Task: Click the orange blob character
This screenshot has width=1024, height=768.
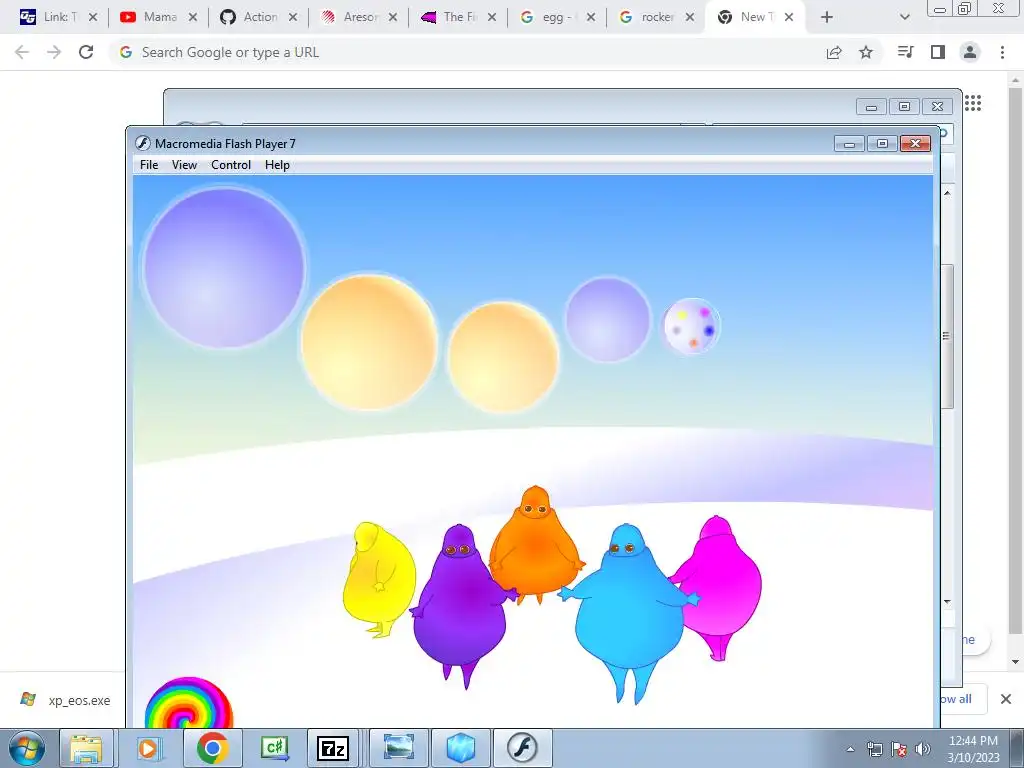Action: click(536, 545)
